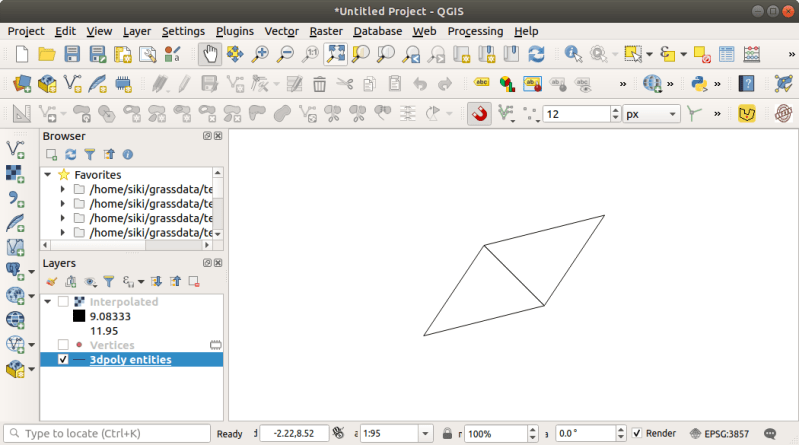
Task: Remove selected layer from Layers panel
Action: pos(194,281)
